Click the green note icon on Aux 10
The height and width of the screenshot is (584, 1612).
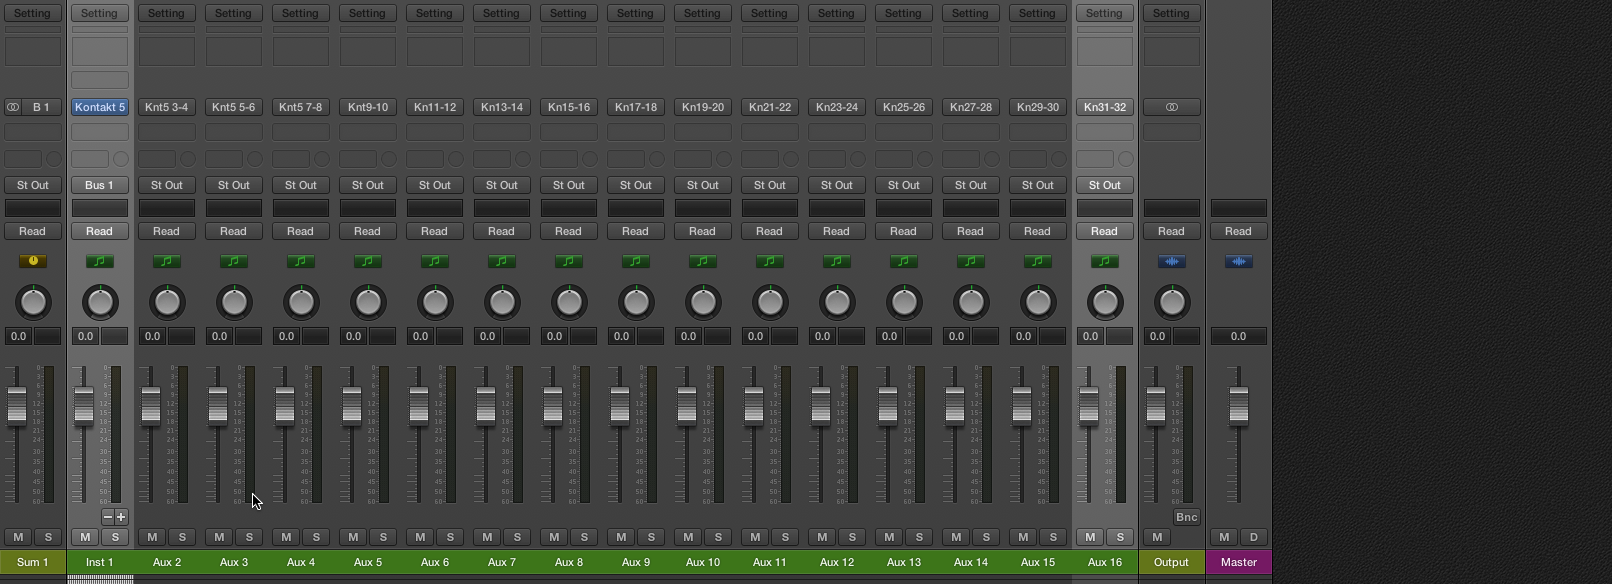[x=703, y=262]
